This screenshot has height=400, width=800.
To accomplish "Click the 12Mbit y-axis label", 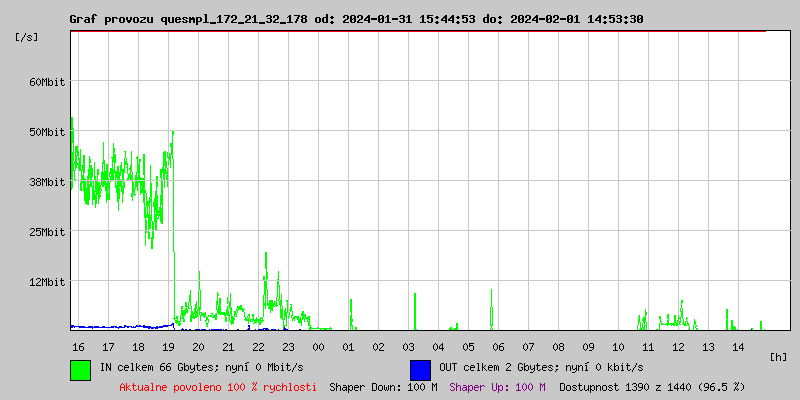I will click(46, 281).
